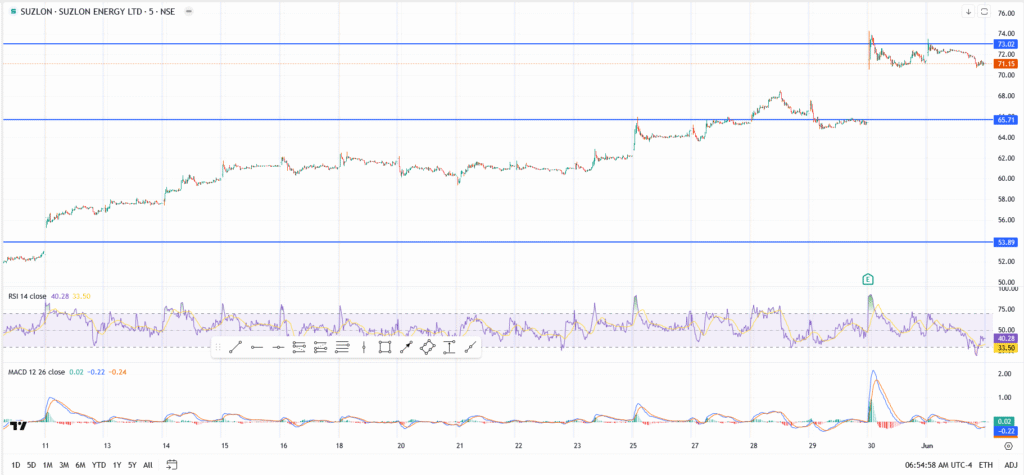Click the MACD 12 26 close indicator label
This screenshot has height=475, width=1024.
[x=36, y=372]
